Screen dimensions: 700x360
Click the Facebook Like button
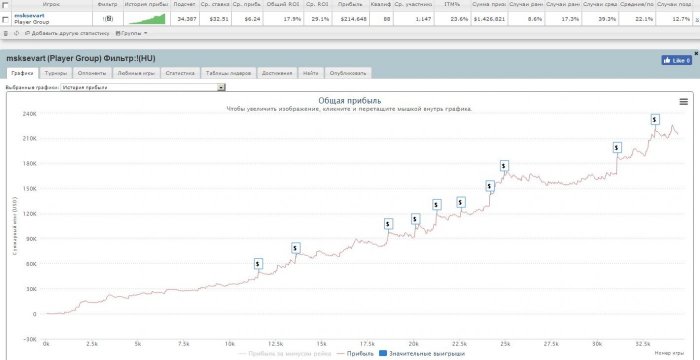pyautogui.click(x=676, y=60)
